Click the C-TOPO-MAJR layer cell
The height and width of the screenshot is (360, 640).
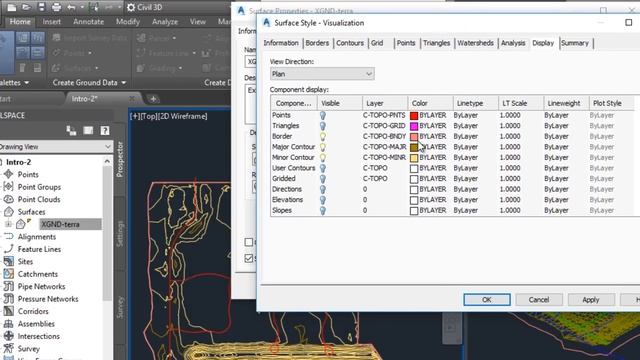tap(384, 147)
